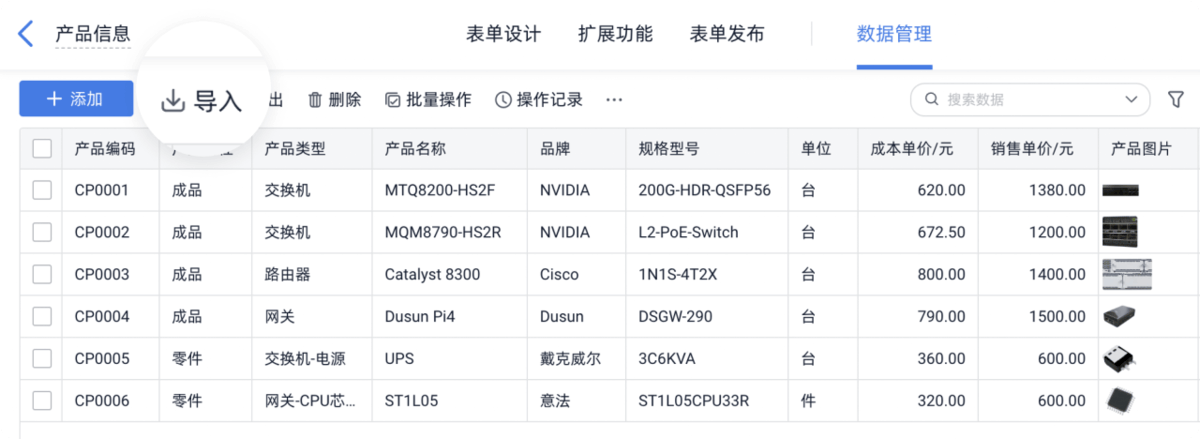Open 操作记录 history log

[538, 100]
